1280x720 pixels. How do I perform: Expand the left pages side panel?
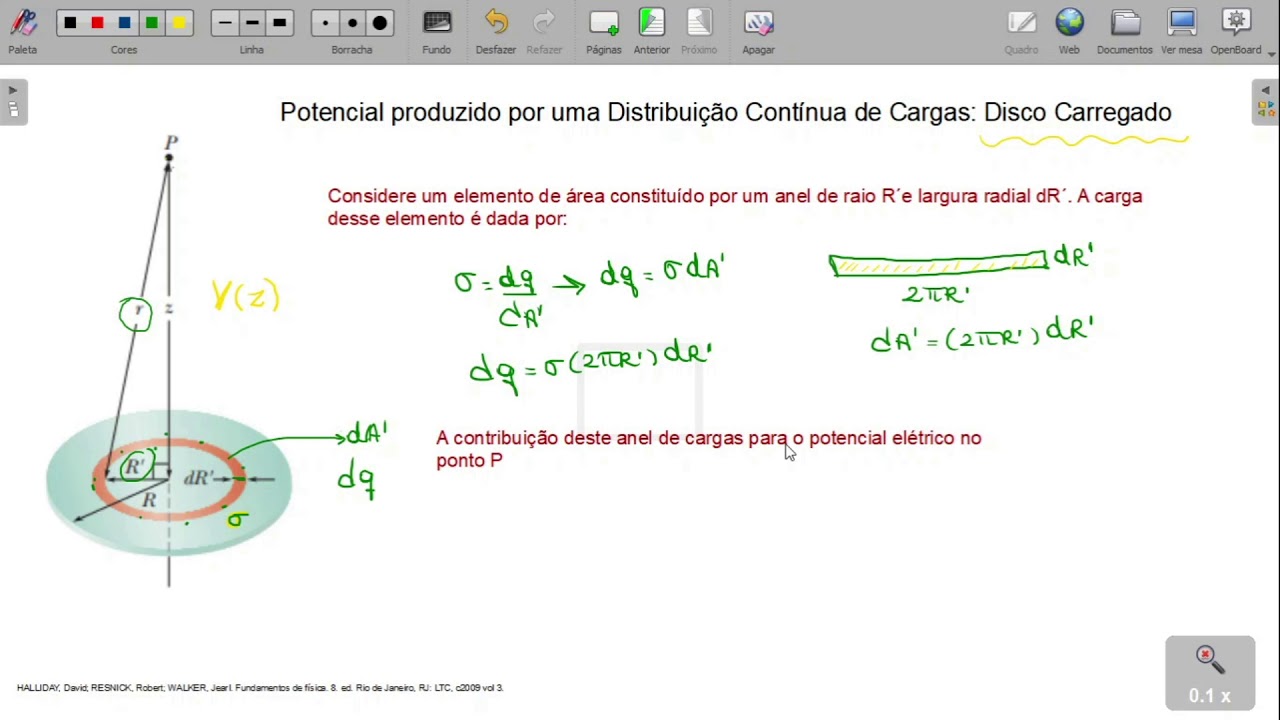pos(13,101)
